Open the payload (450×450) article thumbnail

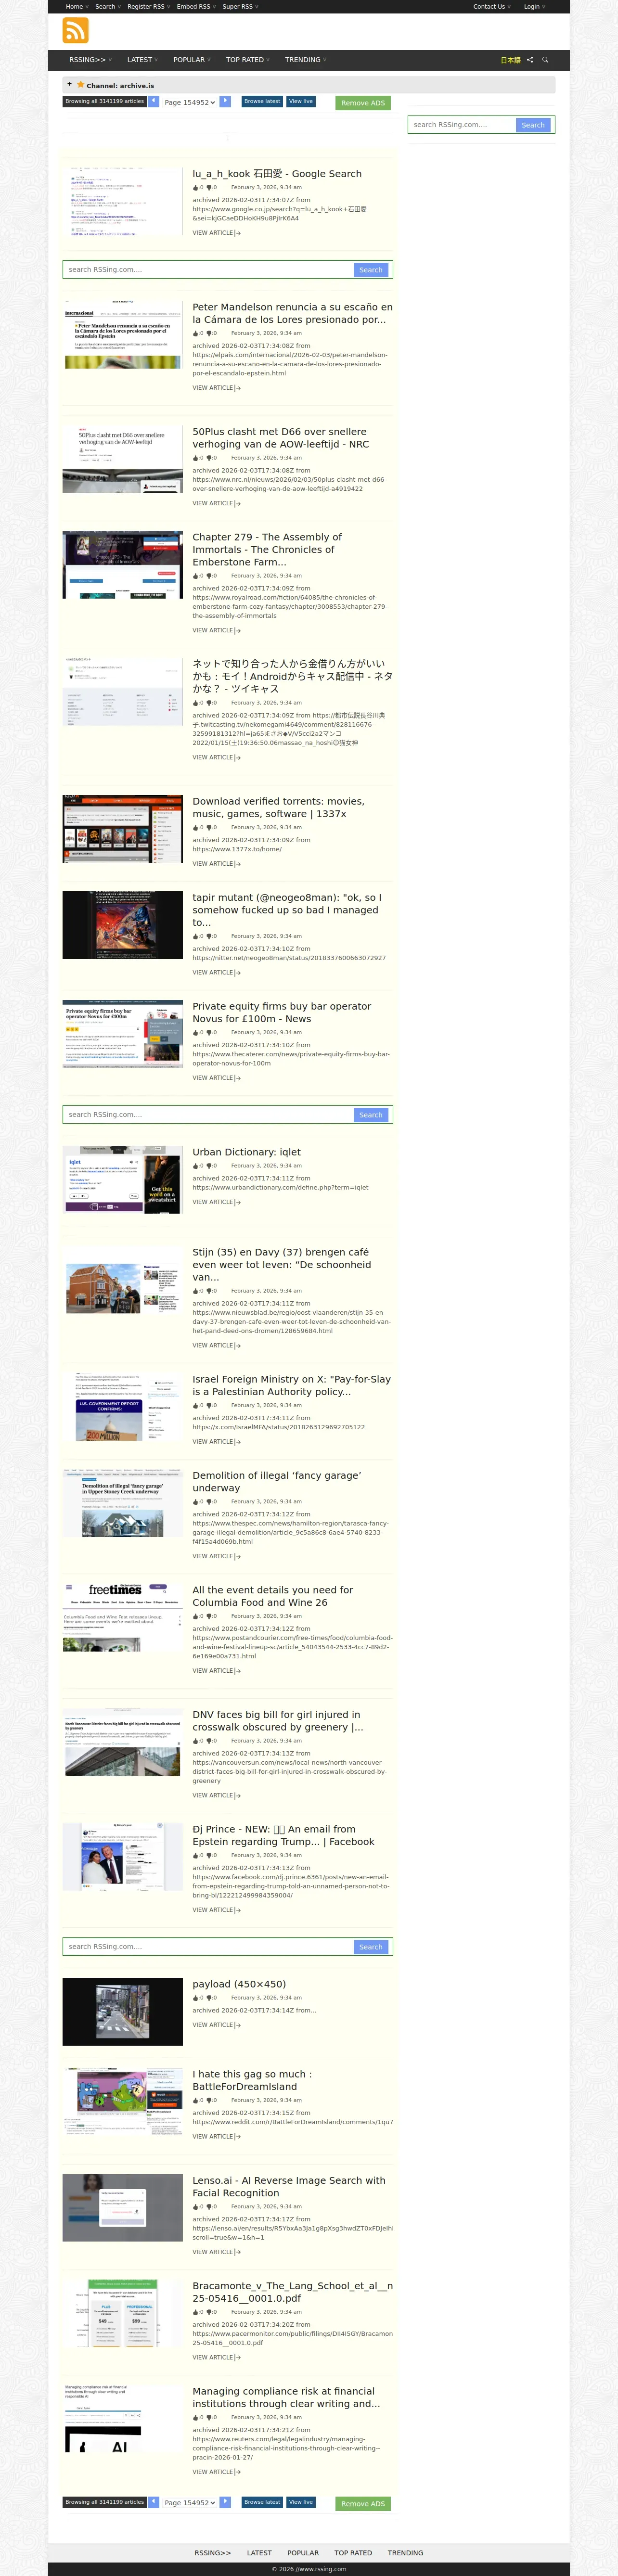tap(123, 2012)
